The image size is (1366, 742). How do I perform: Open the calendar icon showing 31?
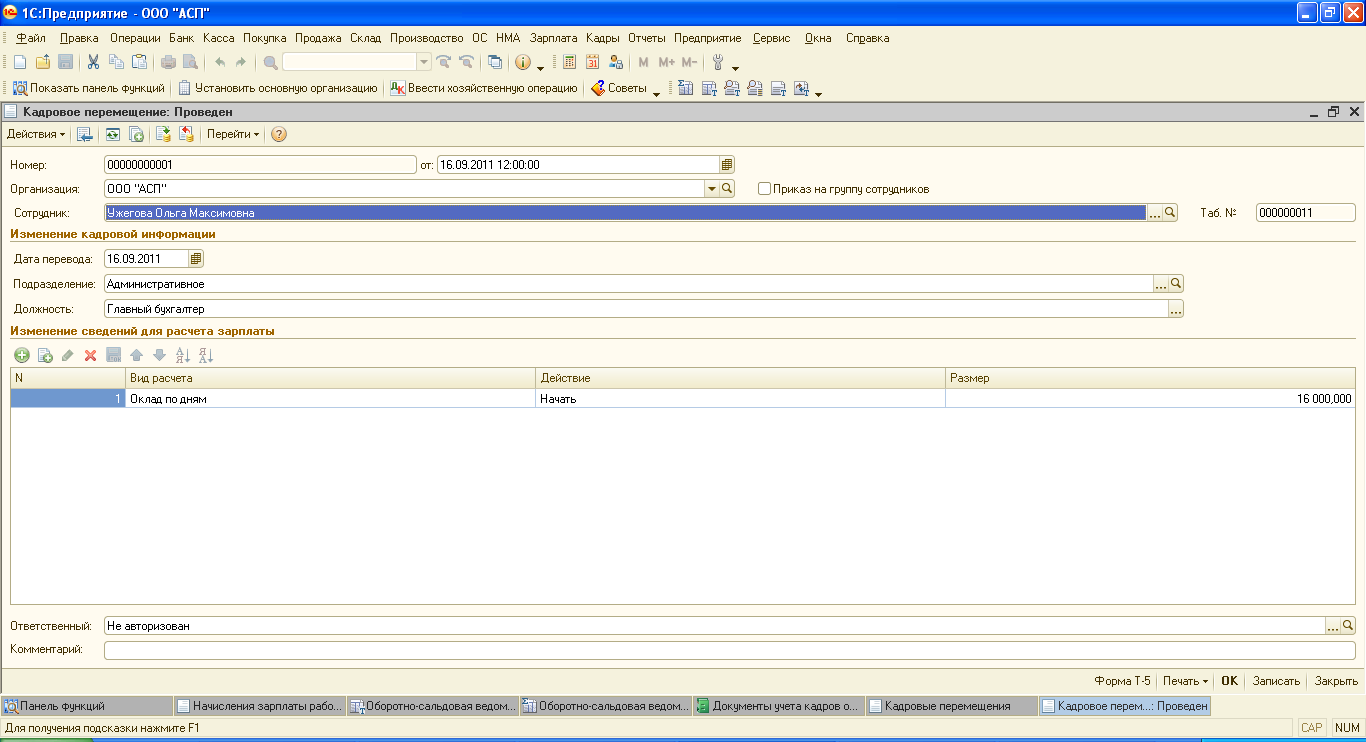pos(593,62)
